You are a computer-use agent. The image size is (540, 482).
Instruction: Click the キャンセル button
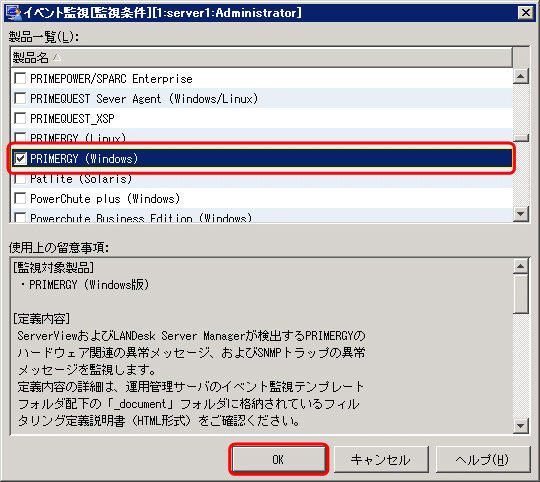point(381,459)
